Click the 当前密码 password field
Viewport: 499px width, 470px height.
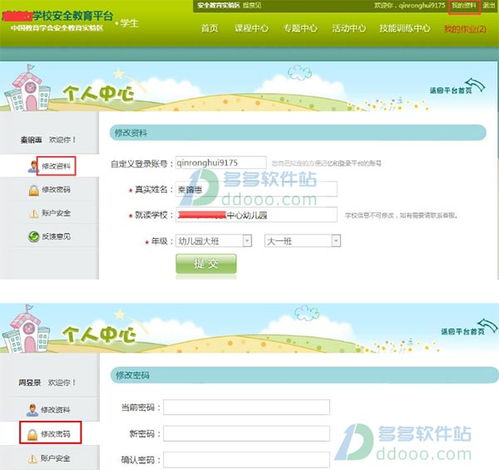click(246, 407)
